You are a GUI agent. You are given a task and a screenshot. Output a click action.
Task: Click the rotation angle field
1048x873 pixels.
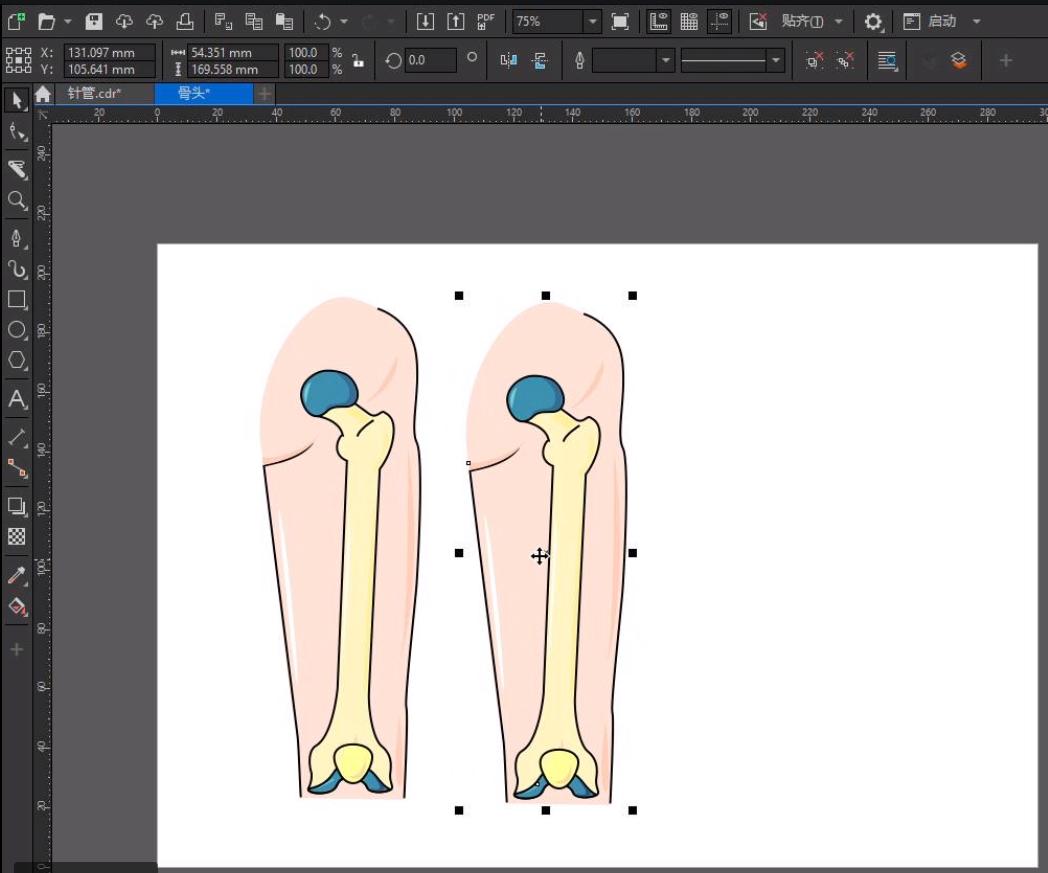pyautogui.click(x=430, y=60)
